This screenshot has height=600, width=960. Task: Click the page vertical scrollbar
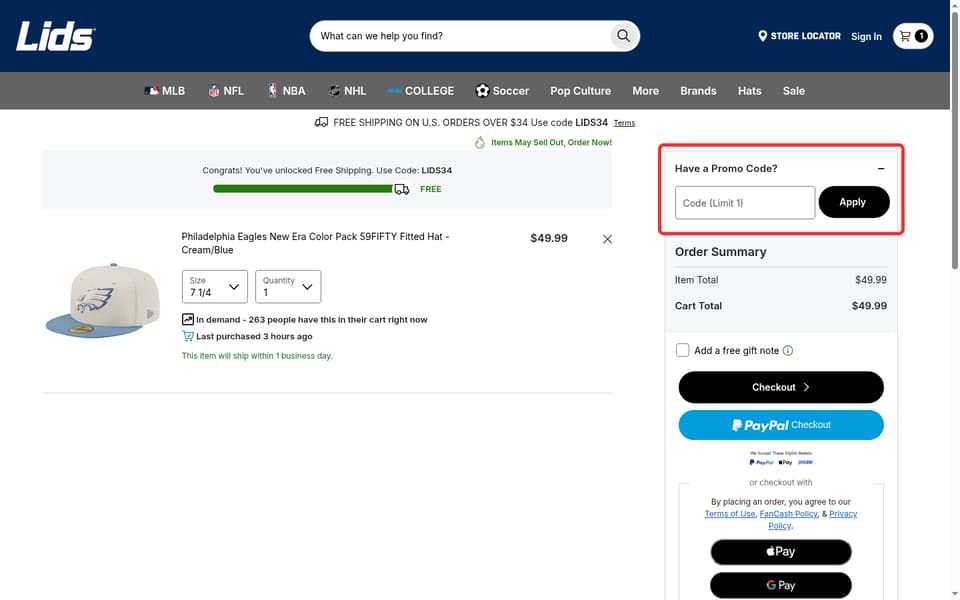pos(954,140)
